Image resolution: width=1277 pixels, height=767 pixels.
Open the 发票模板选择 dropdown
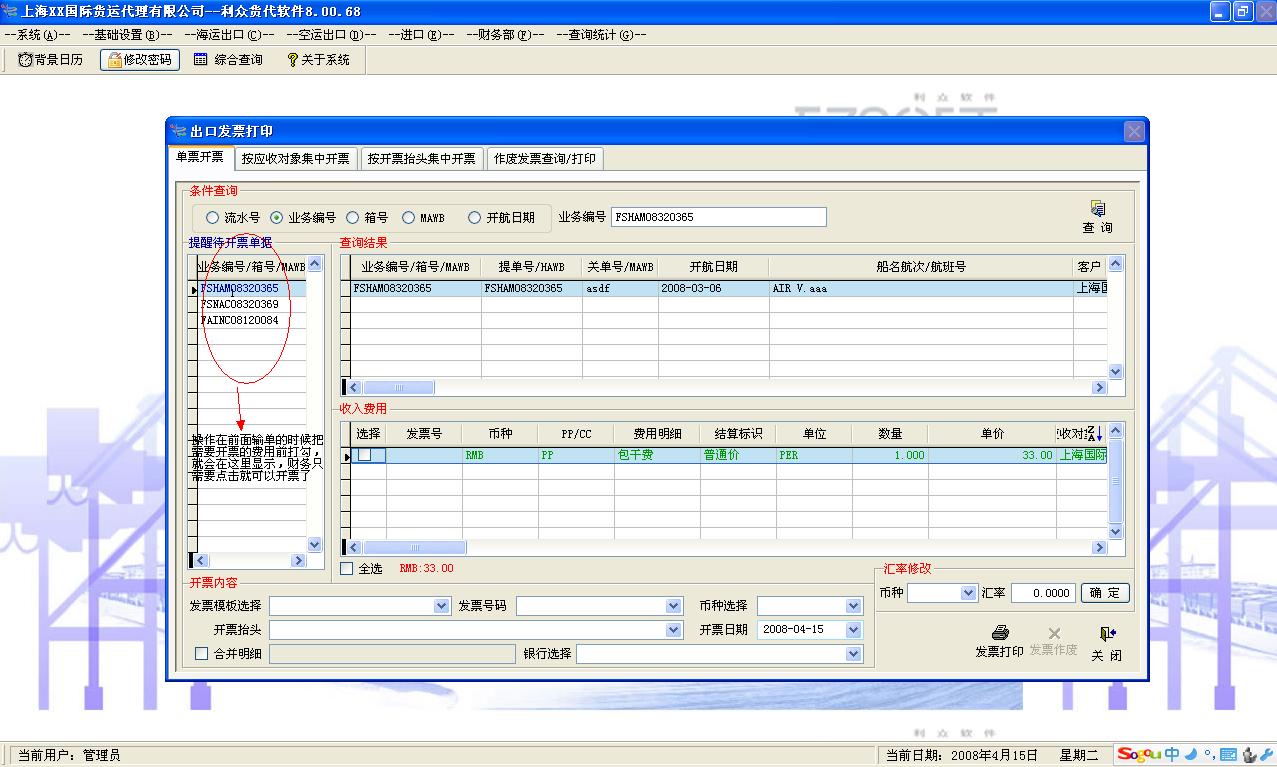click(442, 606)
